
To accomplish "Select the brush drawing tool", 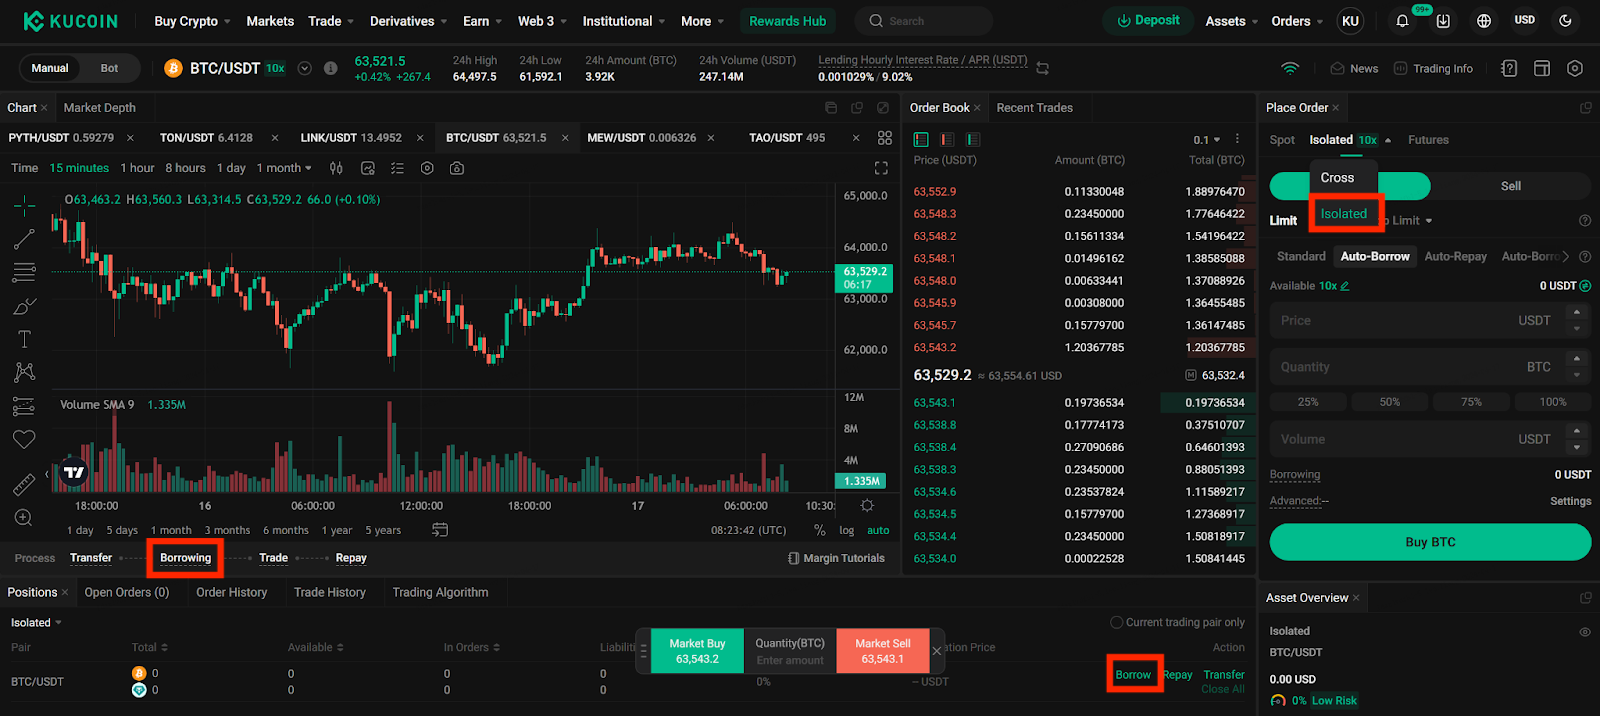I will [24, 306].
